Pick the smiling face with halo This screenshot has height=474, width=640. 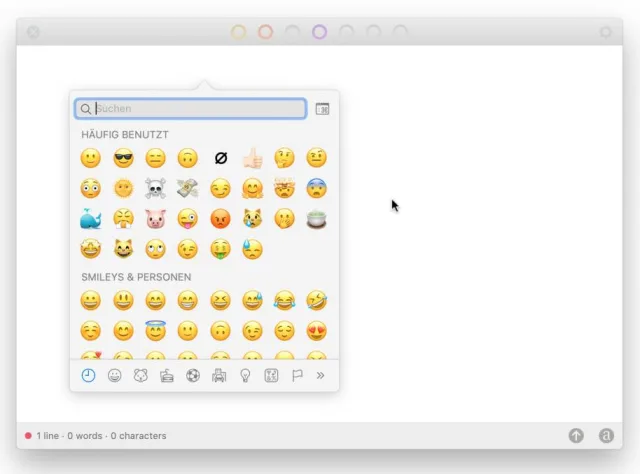click(x=156, y=330)
